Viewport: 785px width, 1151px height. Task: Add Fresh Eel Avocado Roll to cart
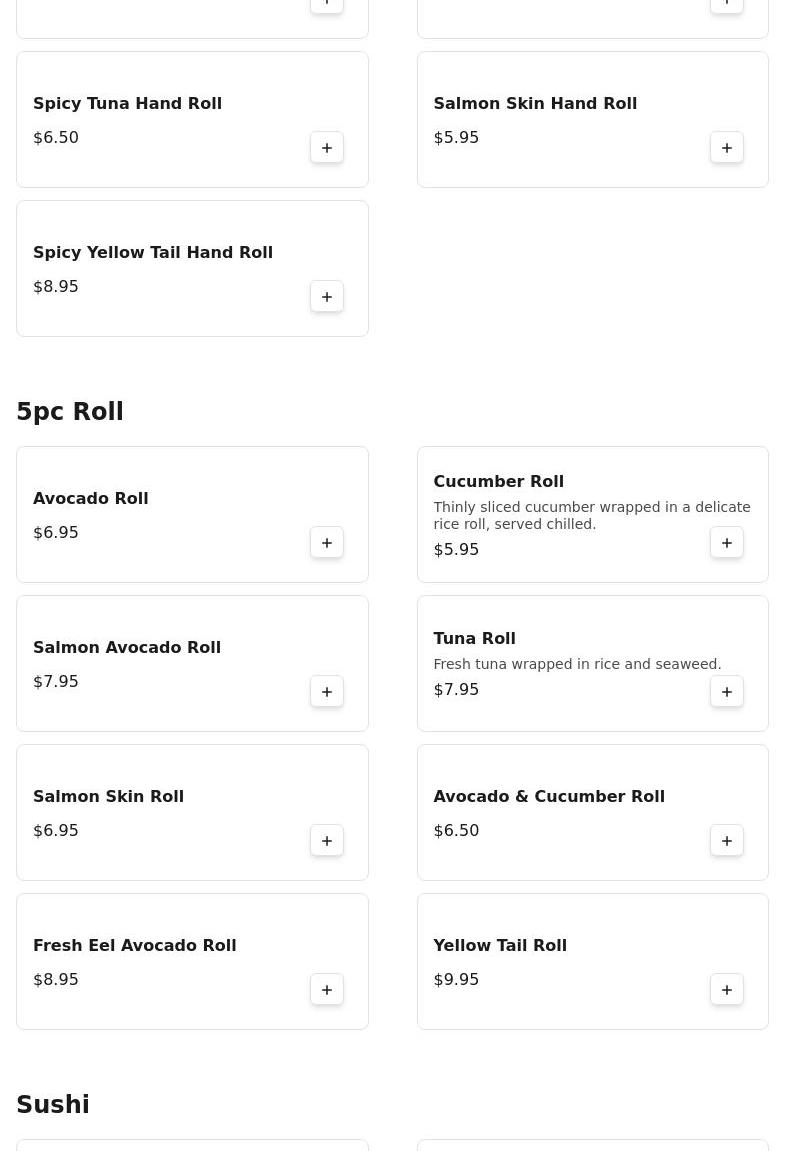[327, 990]
